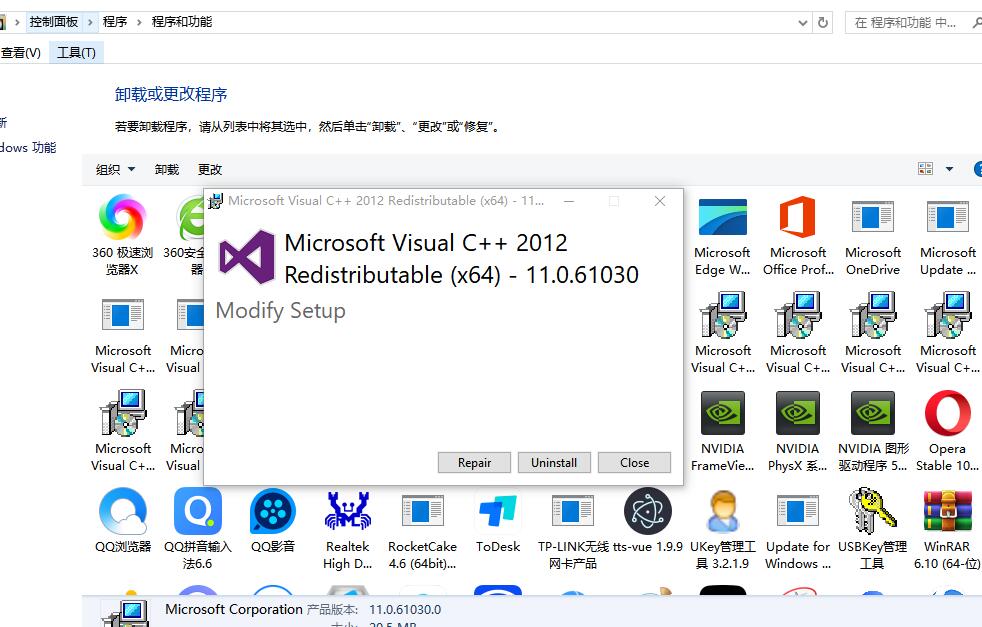Screen dimensions: 982x627
Task: Select the NVIDIA FrameView program icon
Action: pos(723,413)
